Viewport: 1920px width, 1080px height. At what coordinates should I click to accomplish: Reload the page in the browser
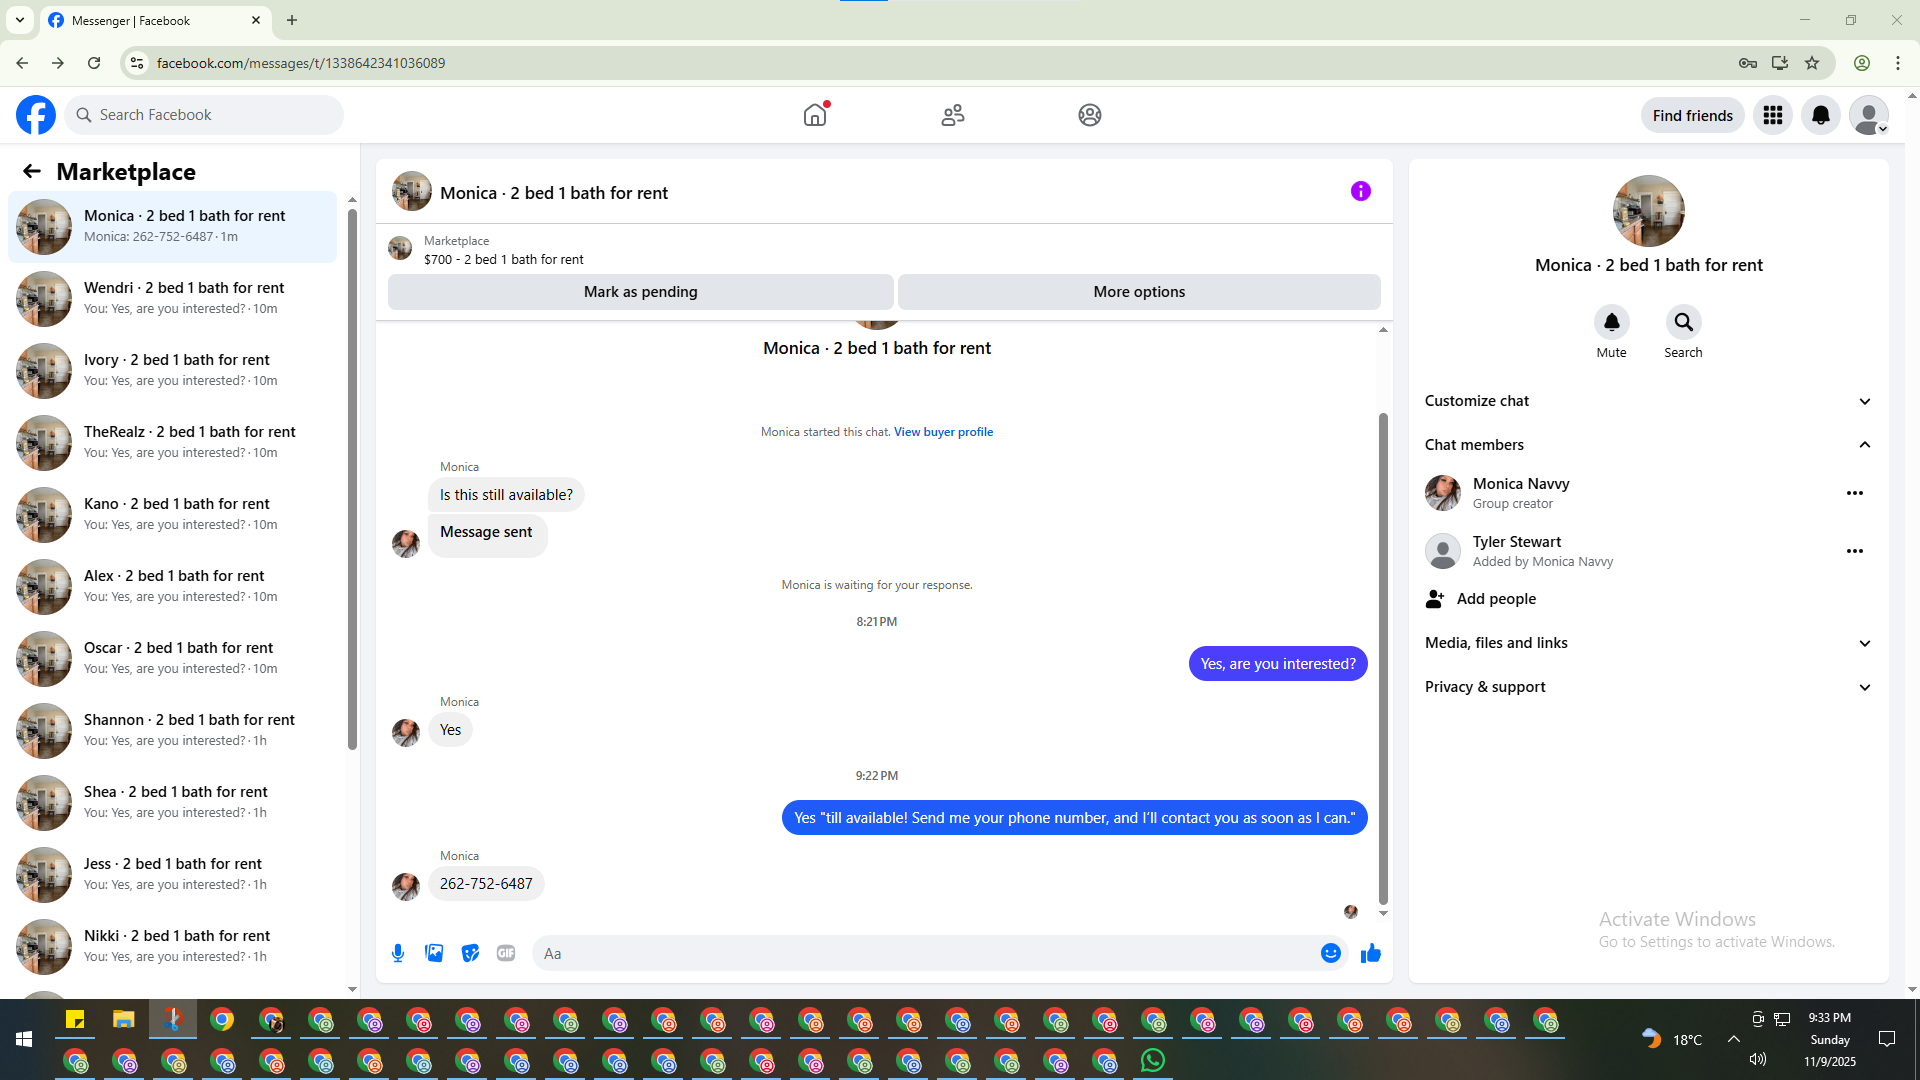(x=94, y=63)
